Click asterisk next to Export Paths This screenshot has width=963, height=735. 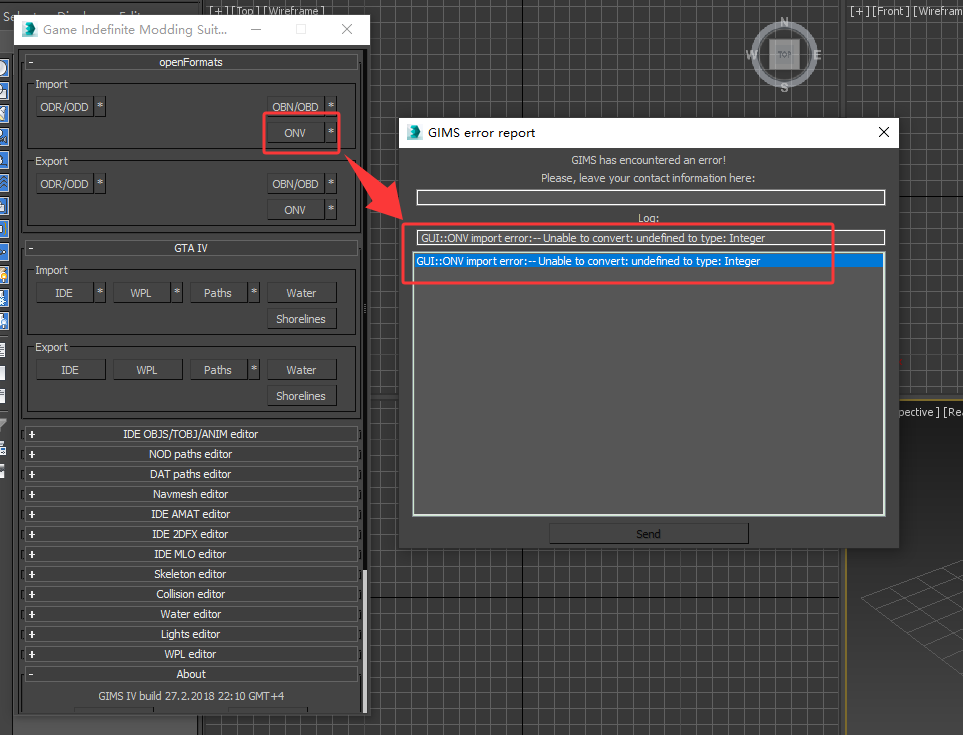254,370
